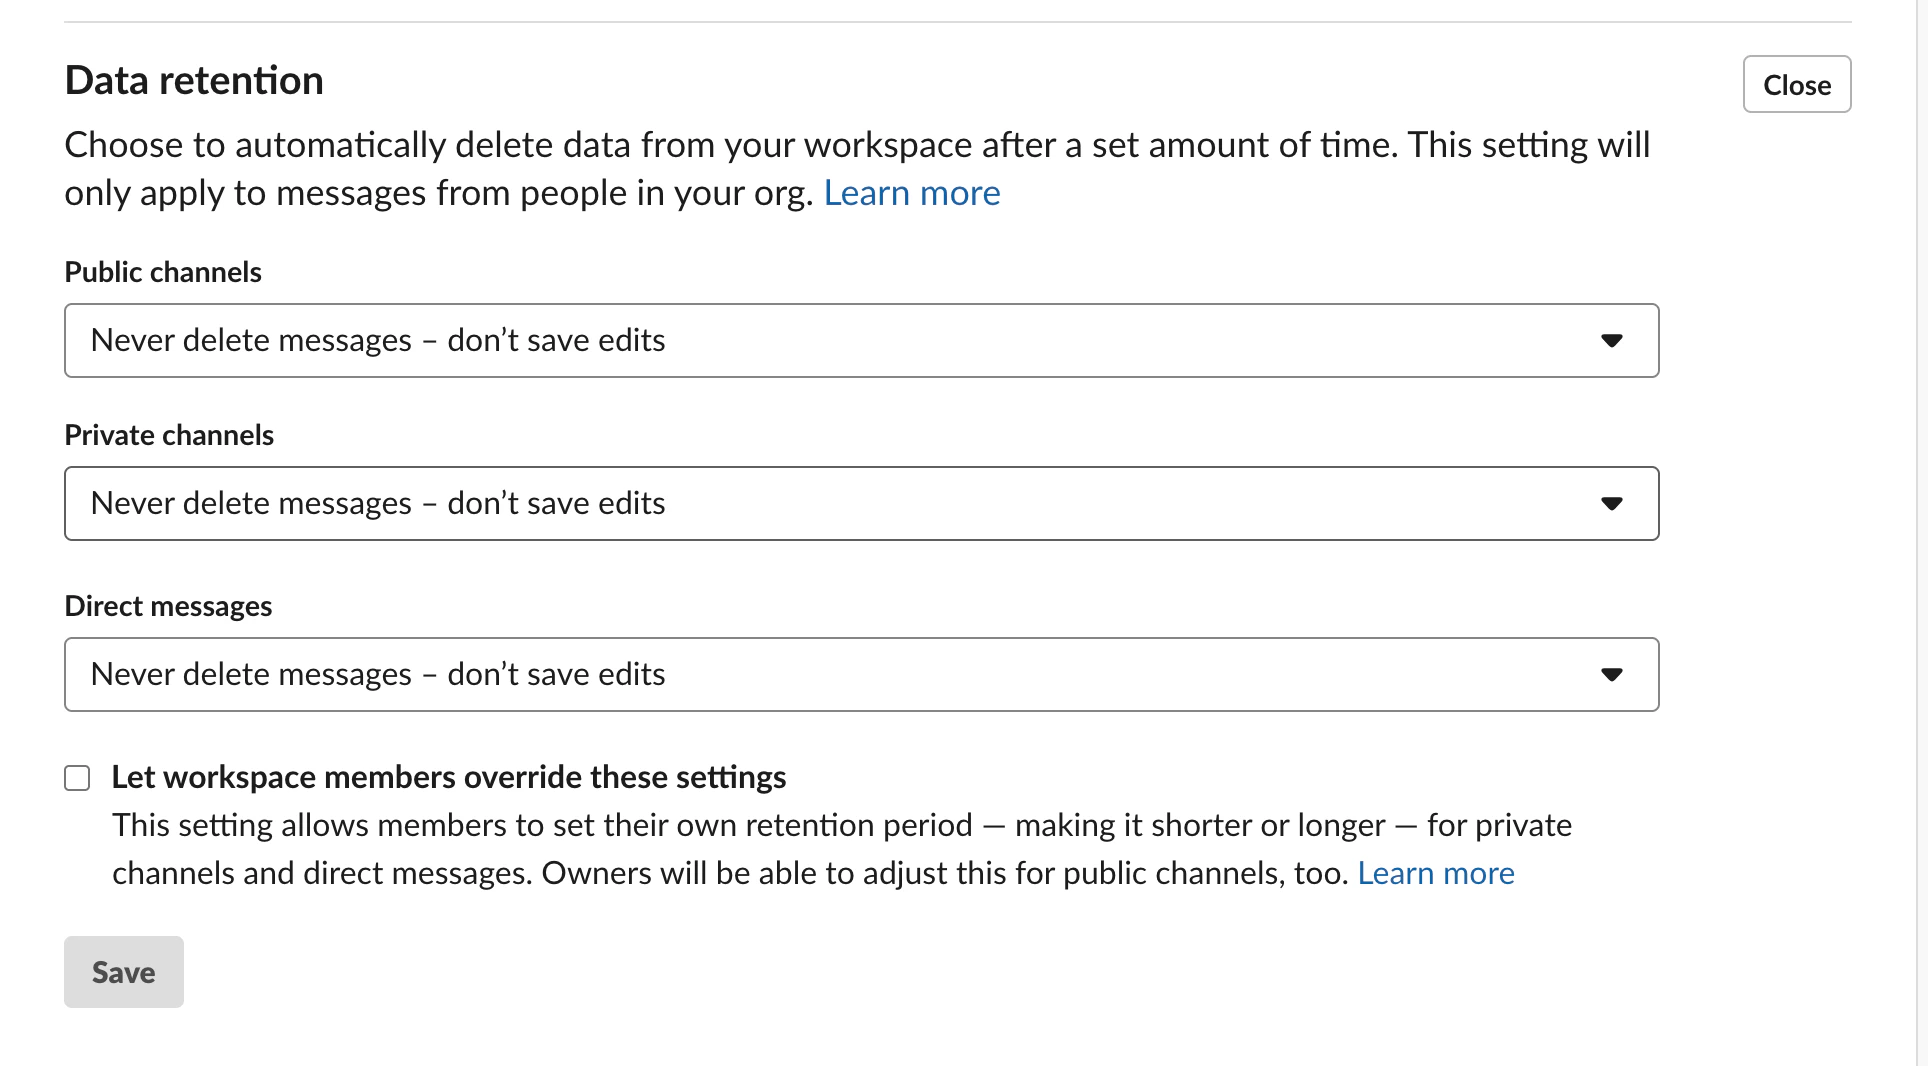Select current Private channels retention value
This screenshot has width=1928, height=1066.
[x=377, y=503]
